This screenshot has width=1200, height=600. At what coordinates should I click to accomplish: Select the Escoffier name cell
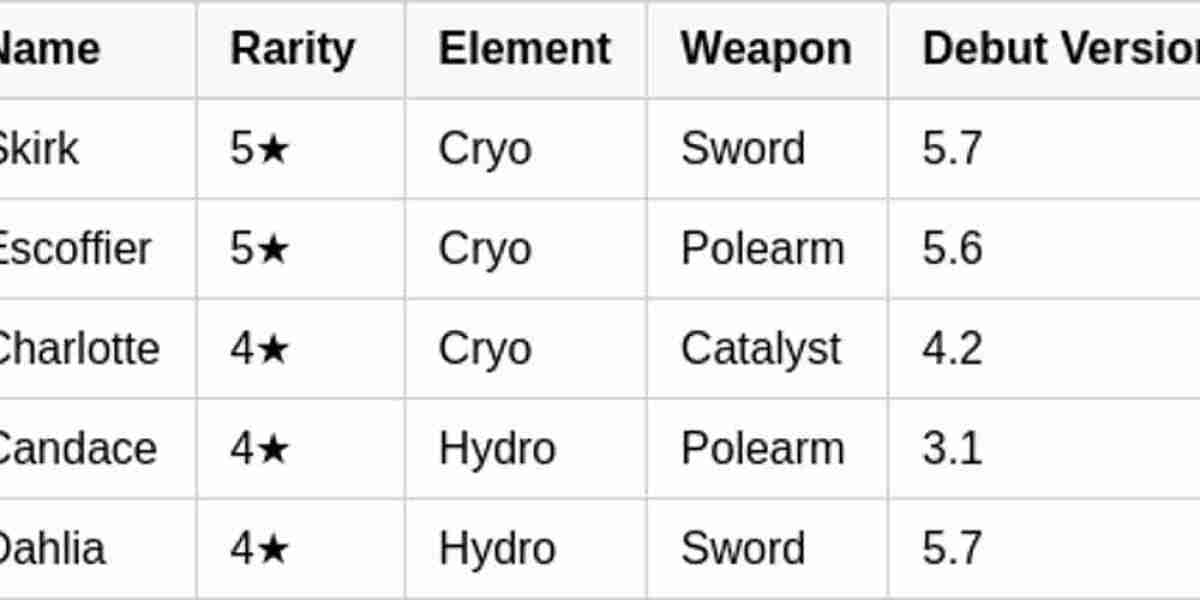click(x=74, y=249)
